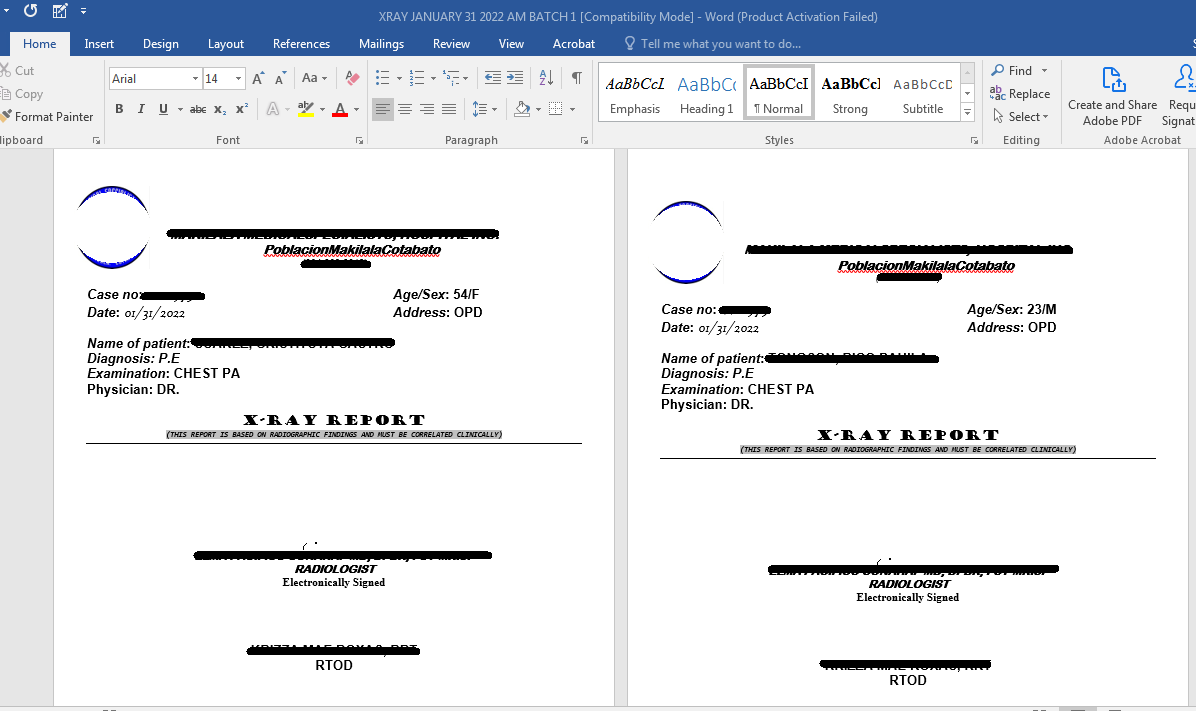Apply the Emphasis style
The image size is (1196, 711).
[635, 93]
